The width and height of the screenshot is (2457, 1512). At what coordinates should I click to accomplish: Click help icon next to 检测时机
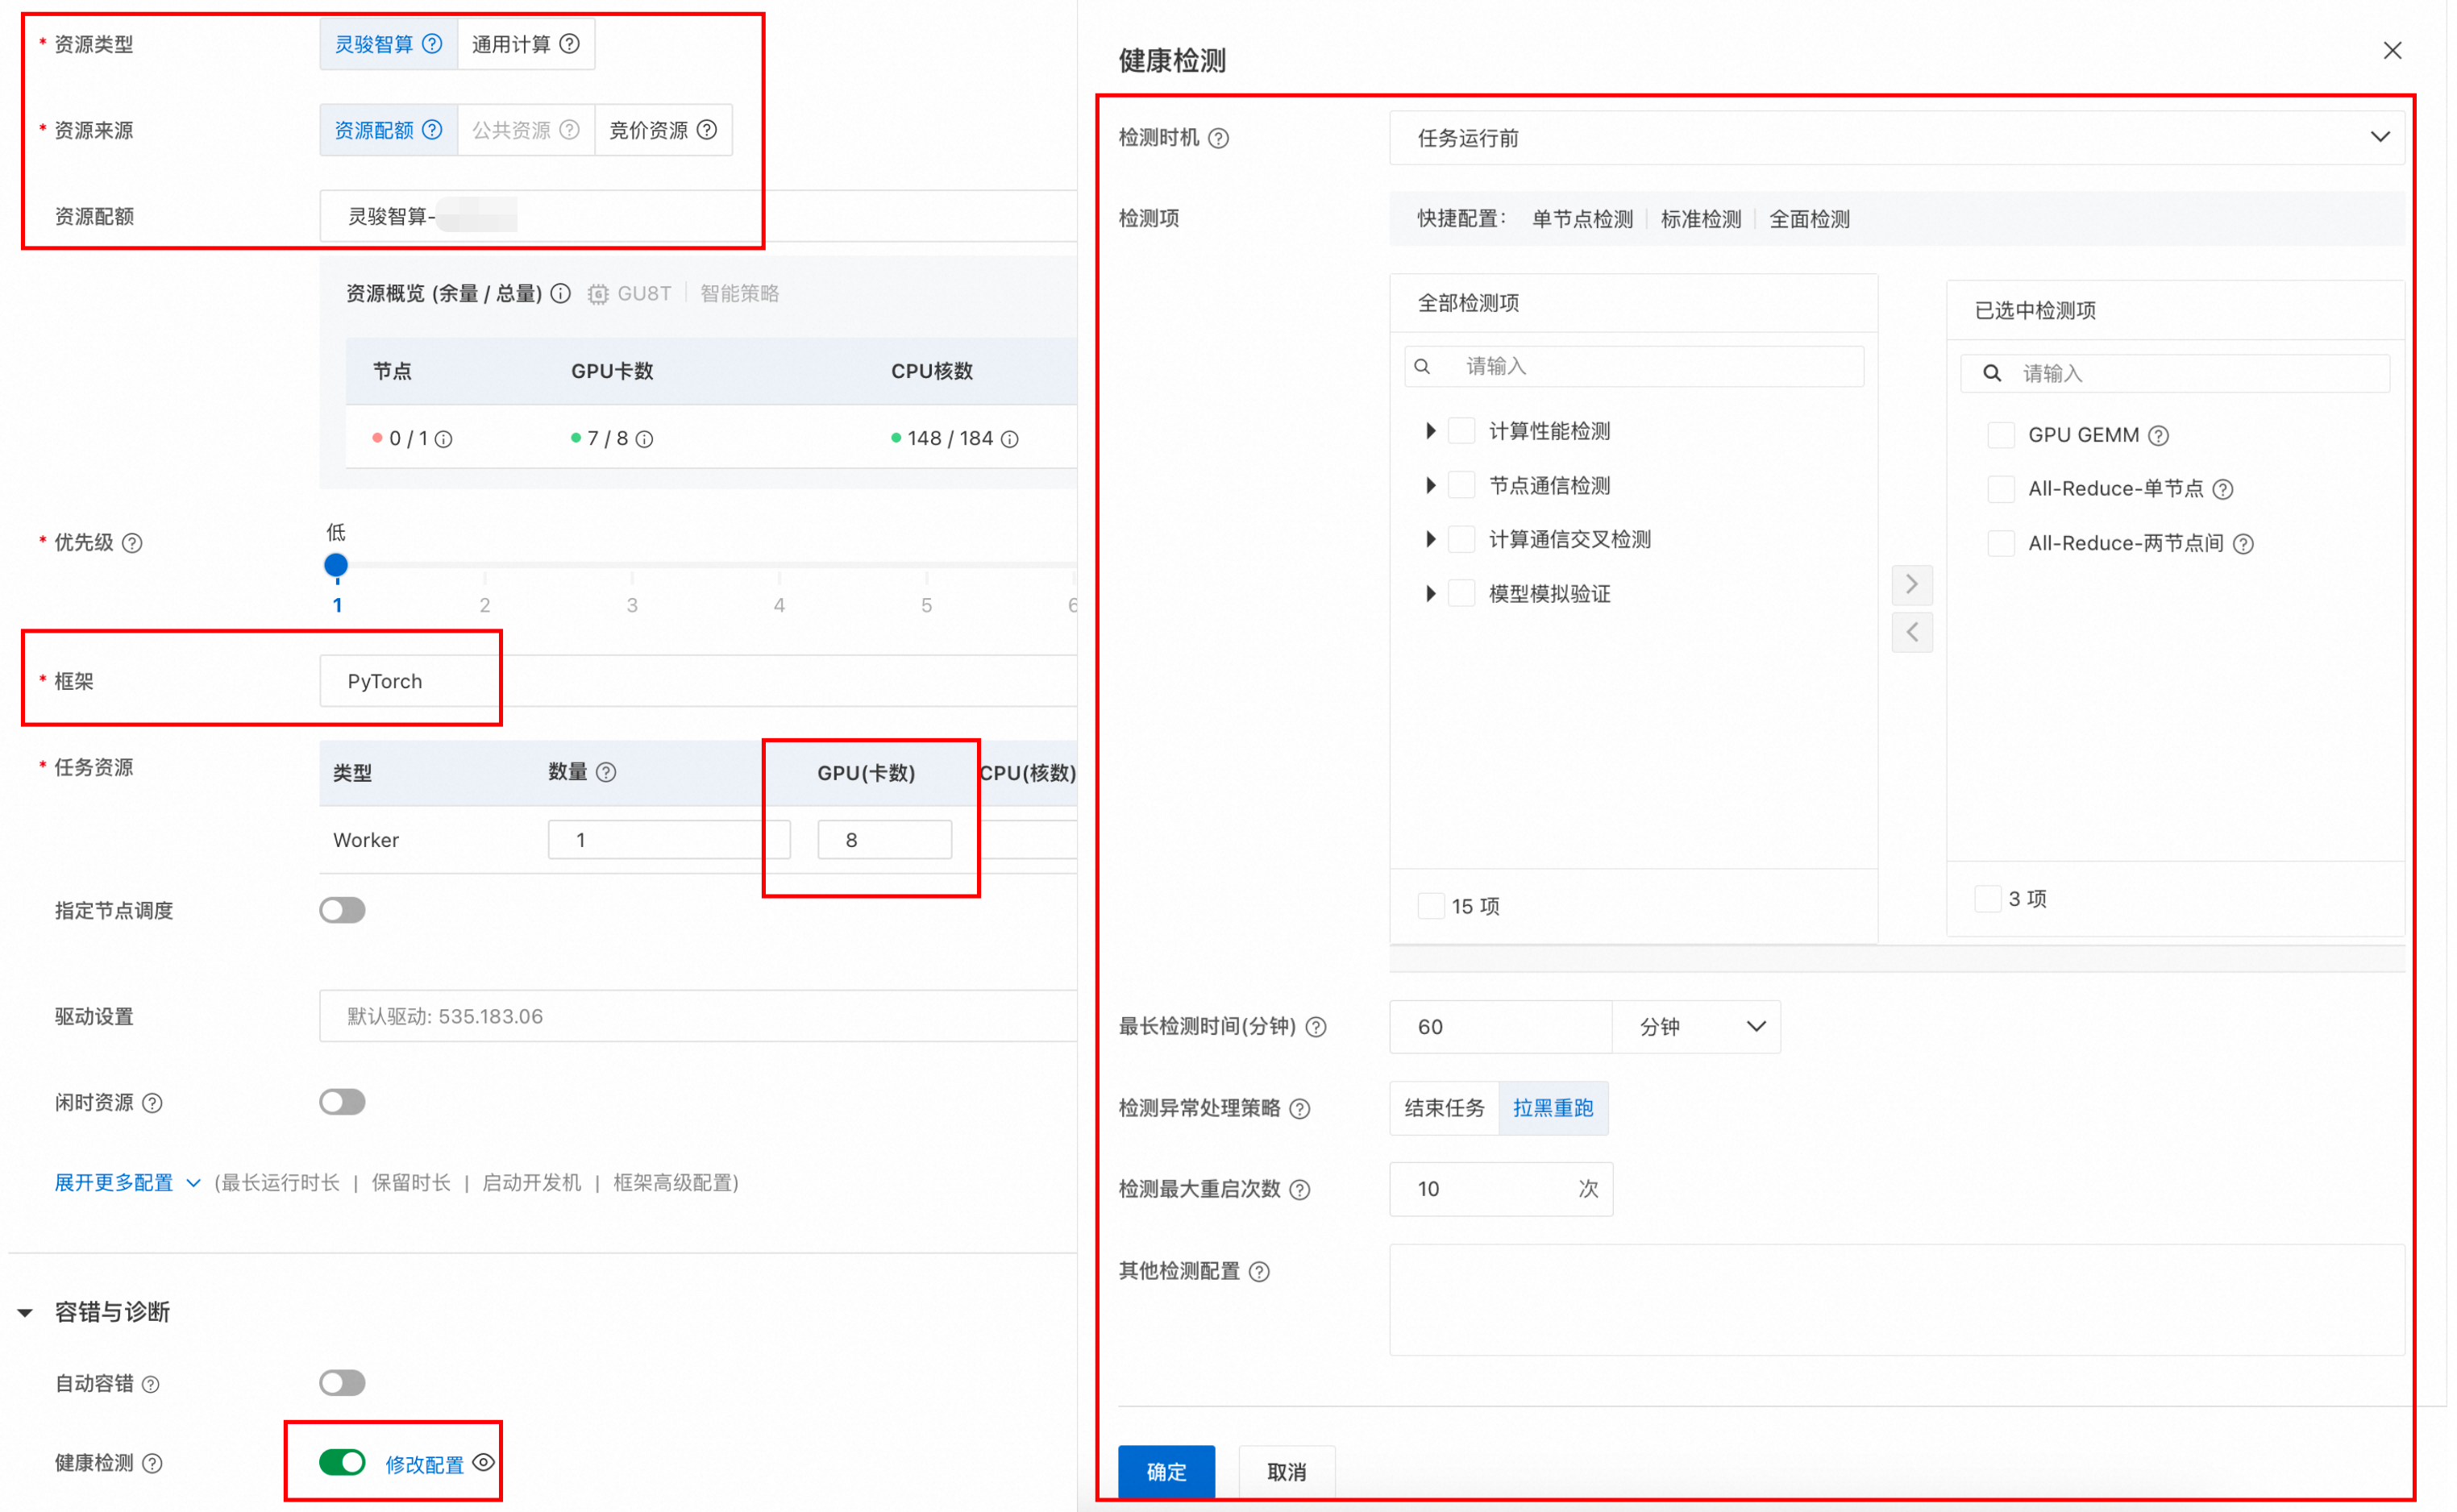(x=1218, y=139)
